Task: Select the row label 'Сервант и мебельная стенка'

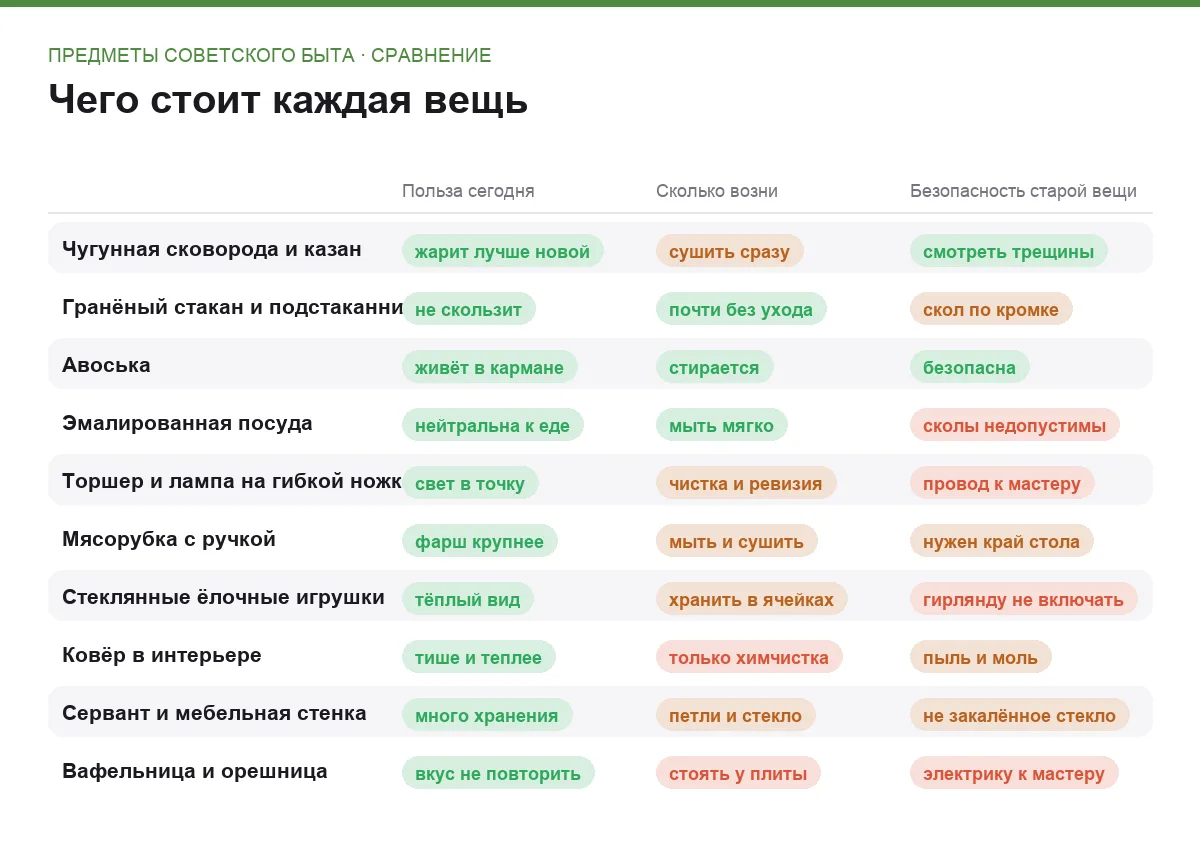Action: (x=214, y=713)
